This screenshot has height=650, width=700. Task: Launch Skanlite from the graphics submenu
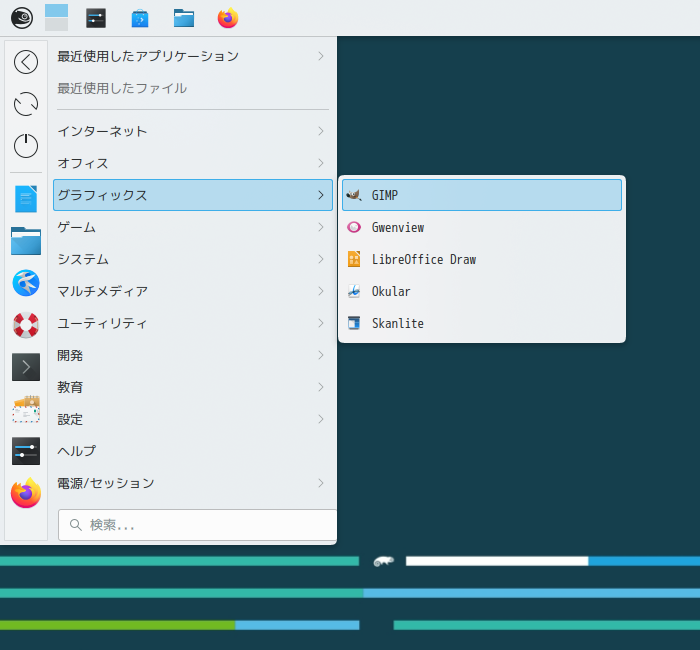pos(482,323)
